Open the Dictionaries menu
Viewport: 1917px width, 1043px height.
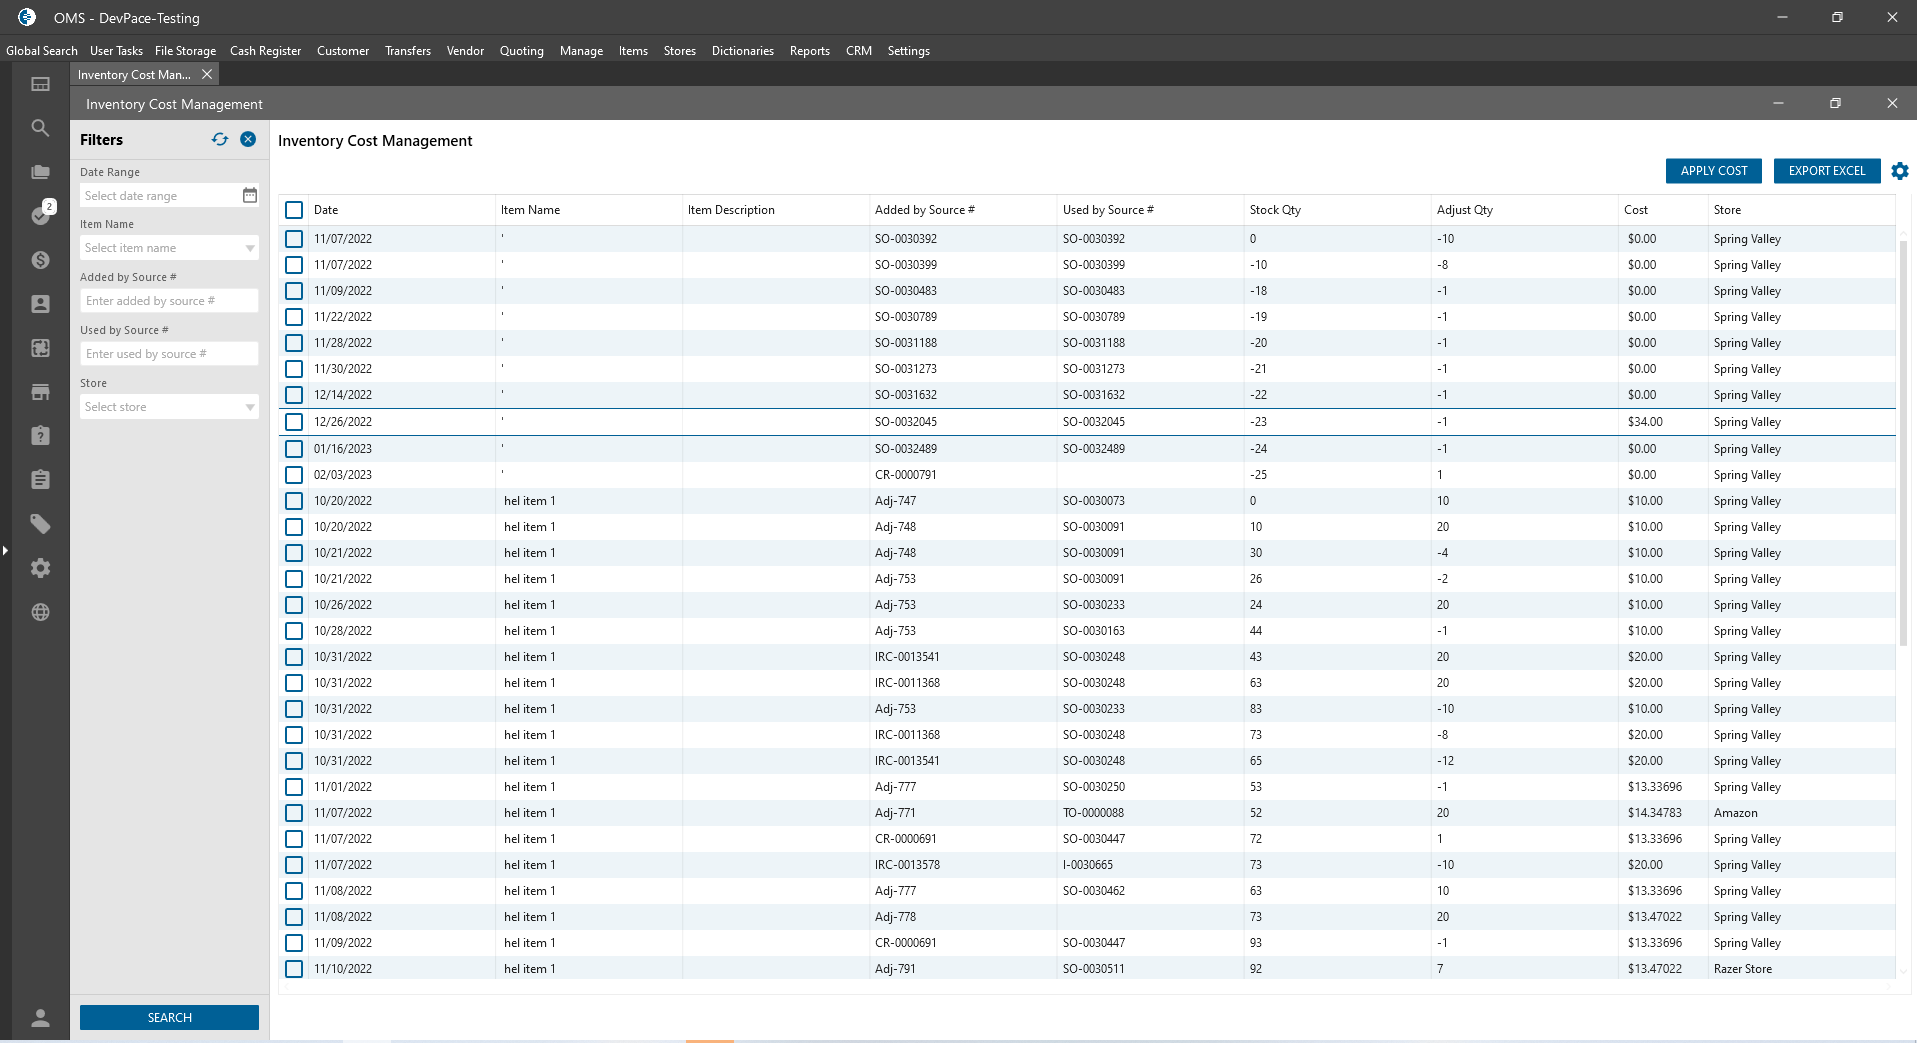[742, 51]
